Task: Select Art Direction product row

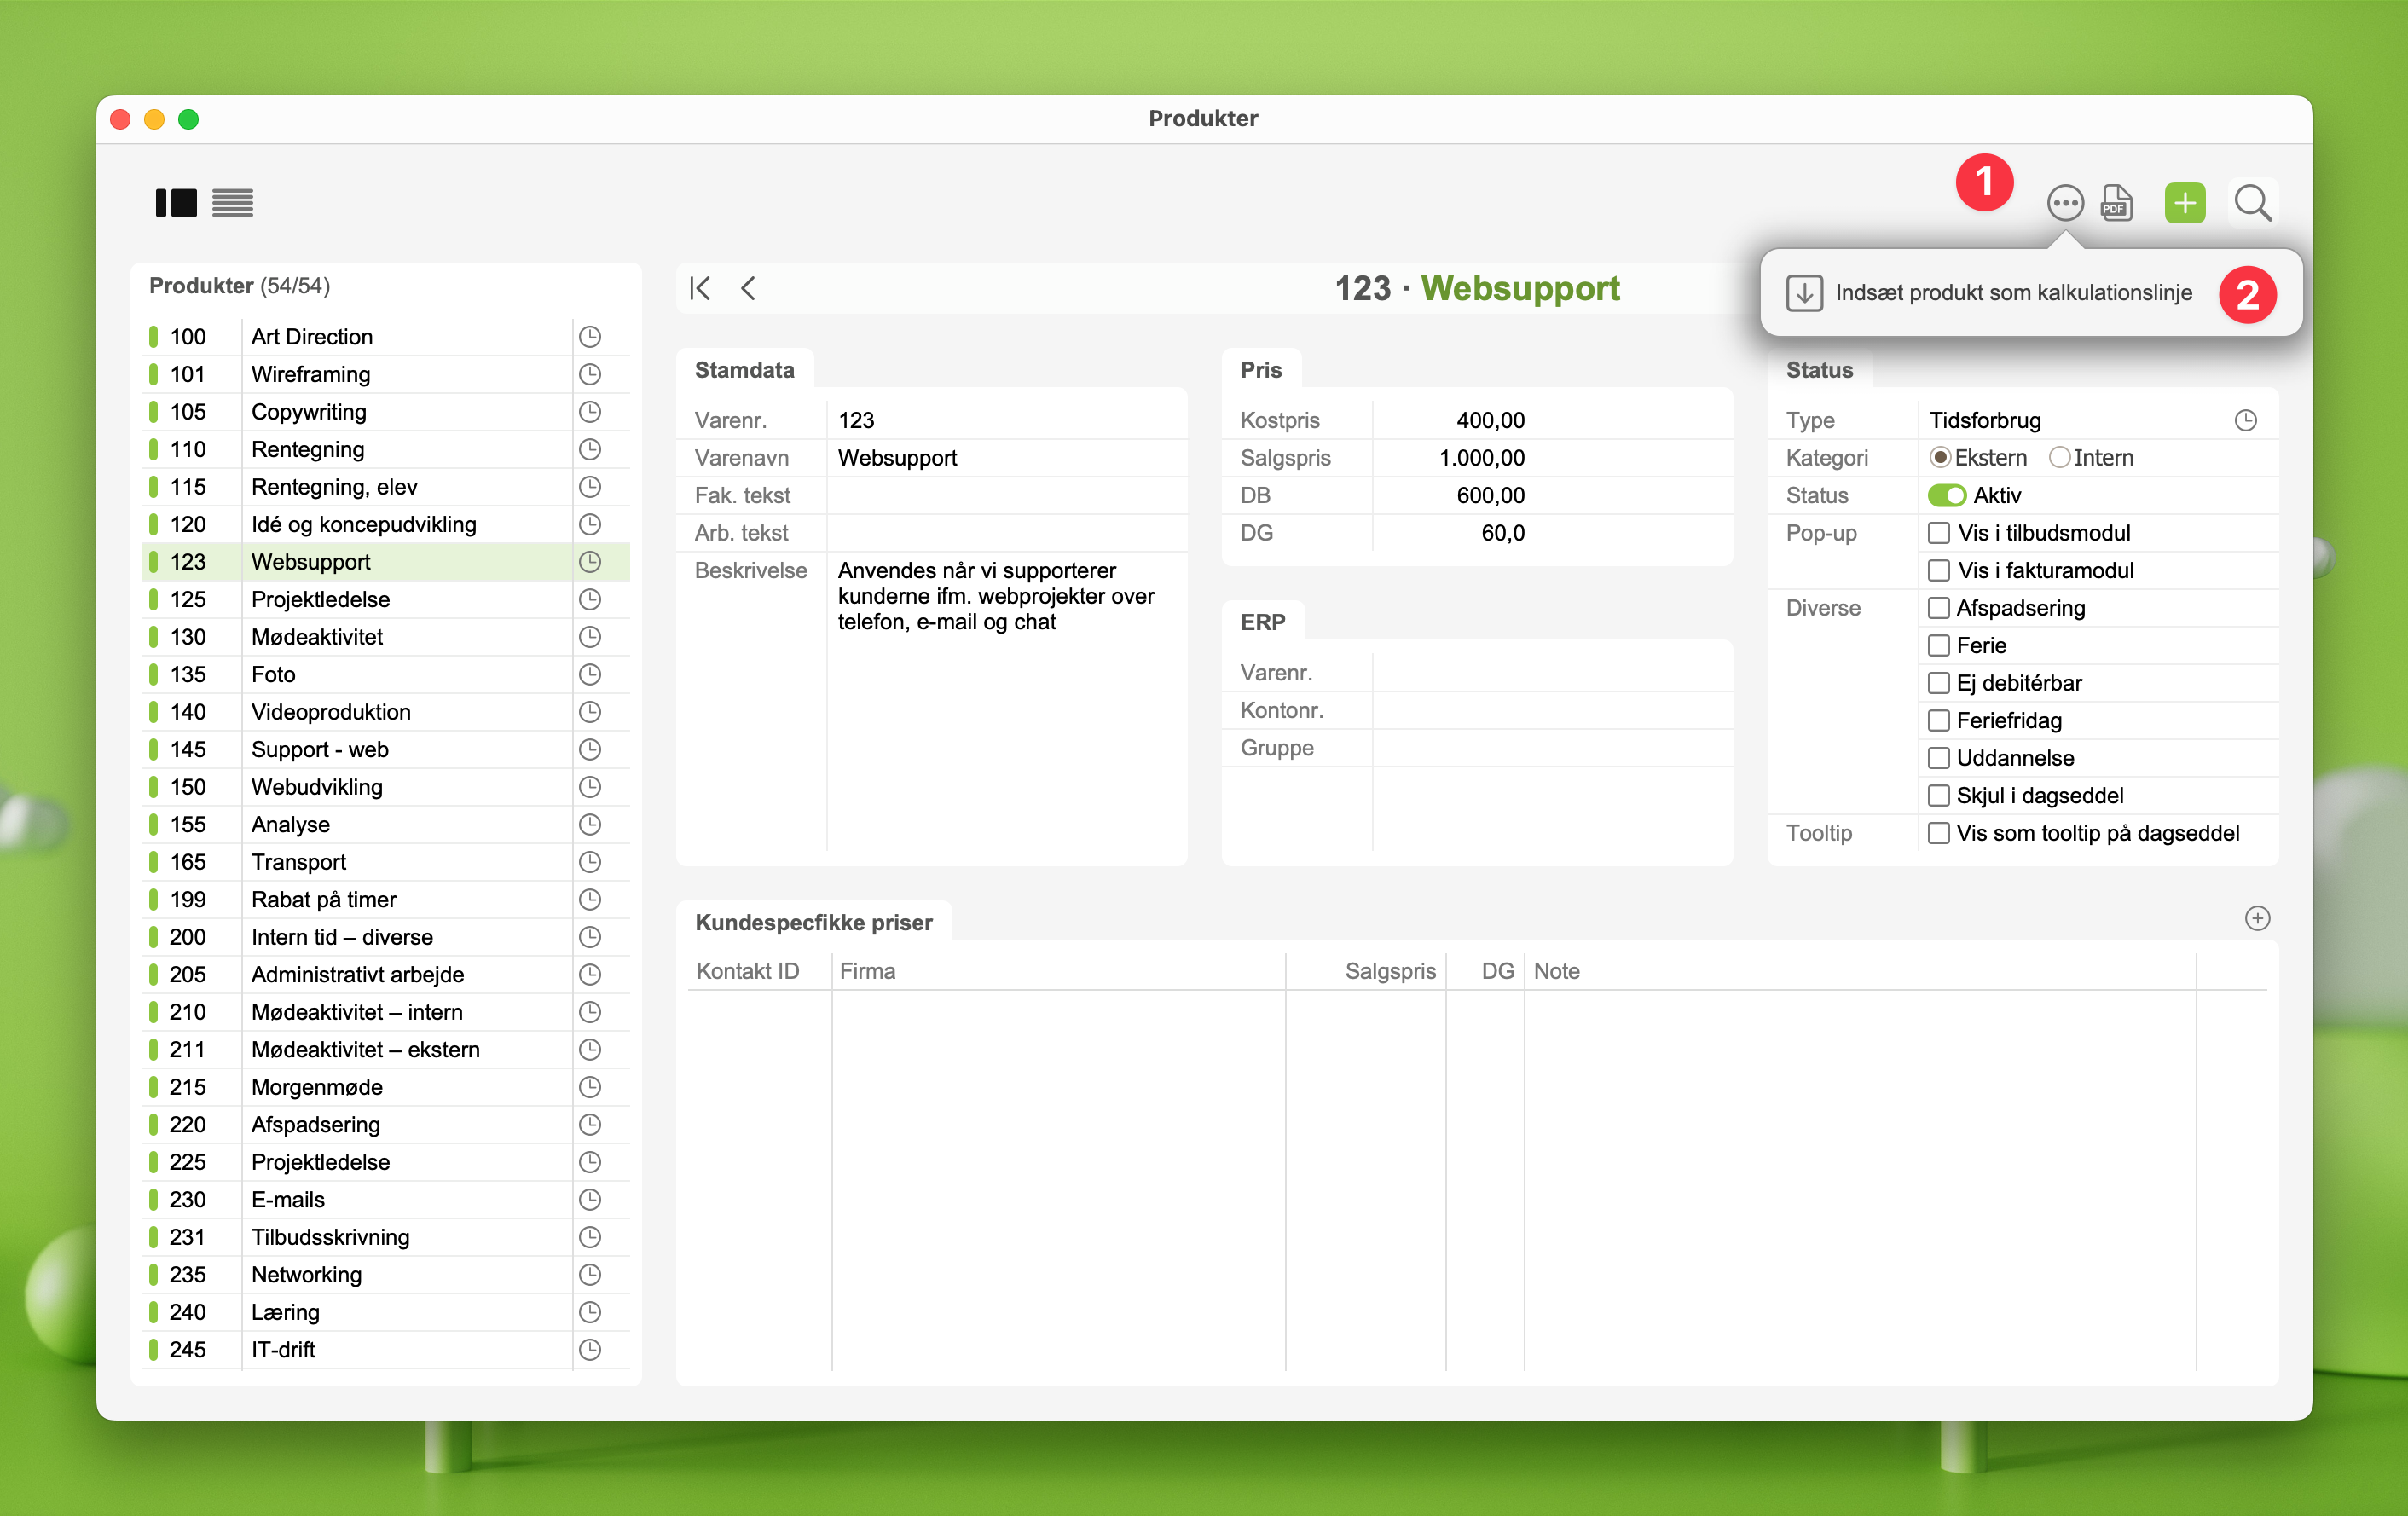Action: point(312,337)
